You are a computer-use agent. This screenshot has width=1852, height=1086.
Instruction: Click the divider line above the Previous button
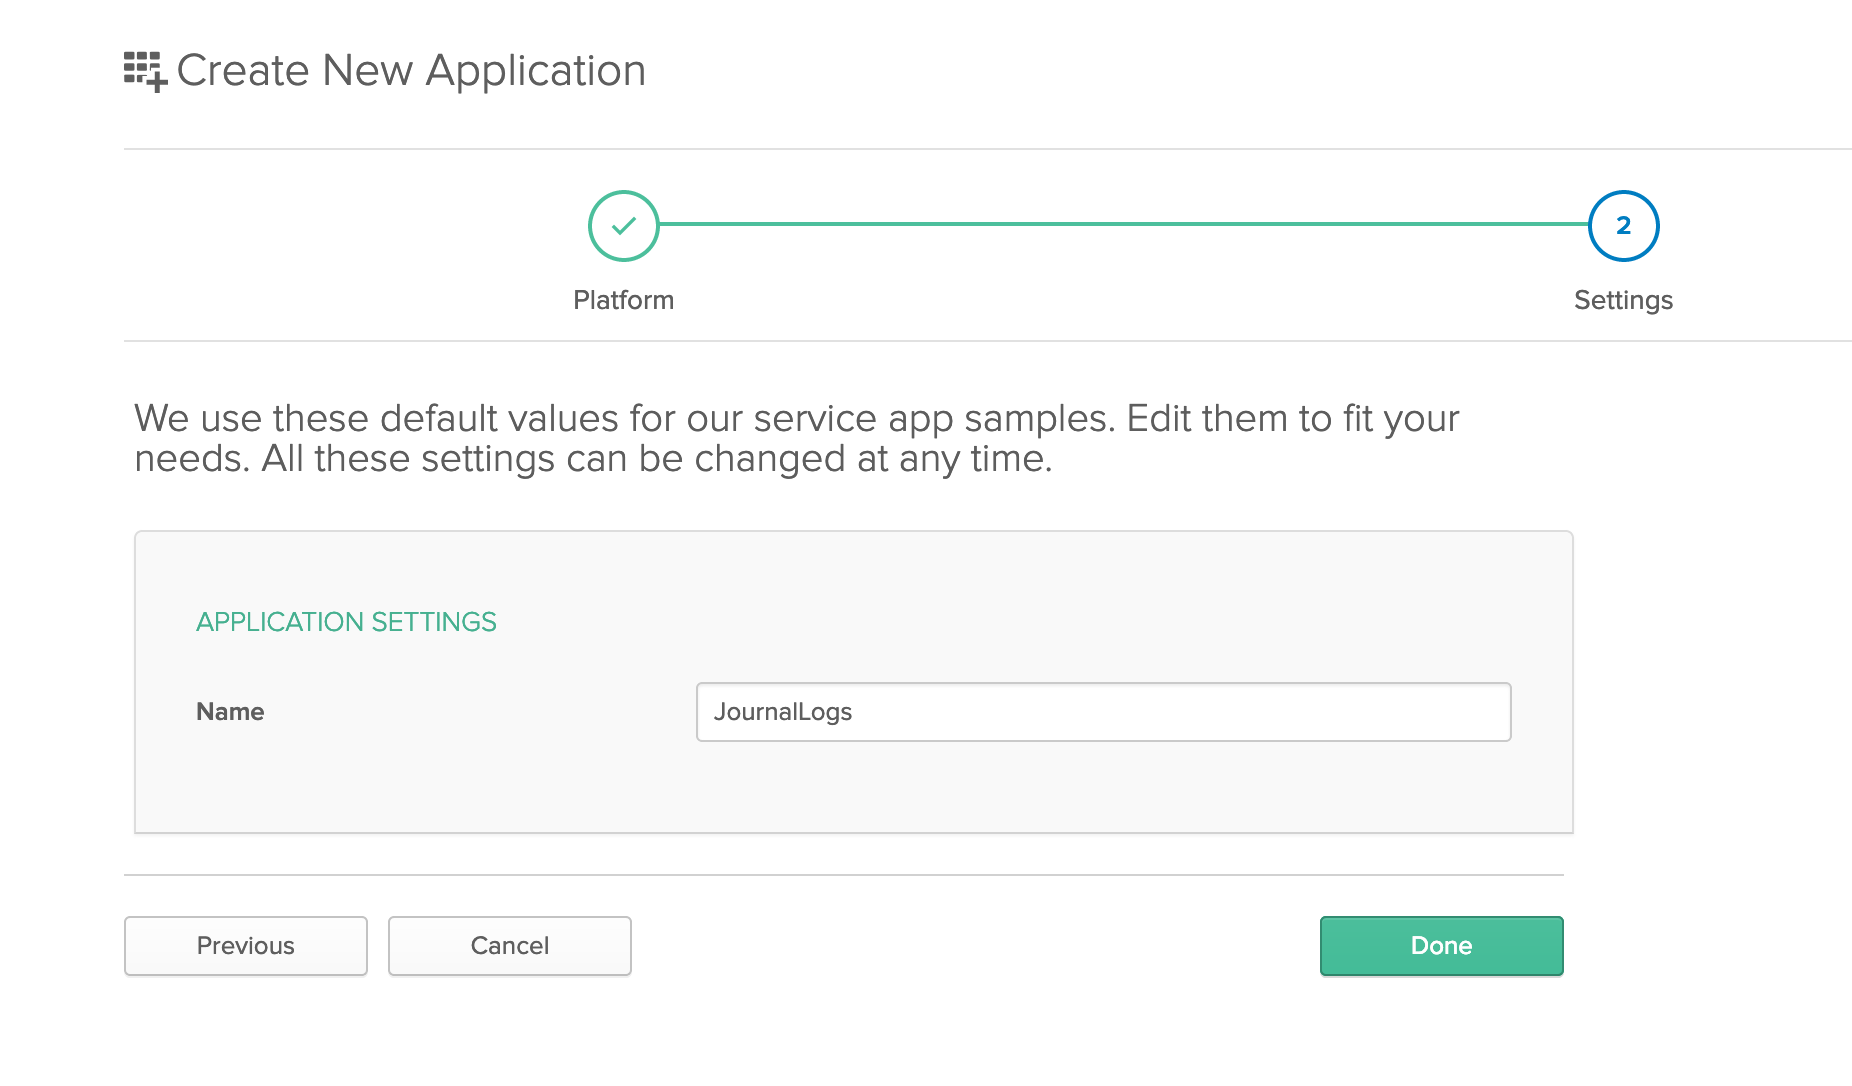(x=843, y=875)
